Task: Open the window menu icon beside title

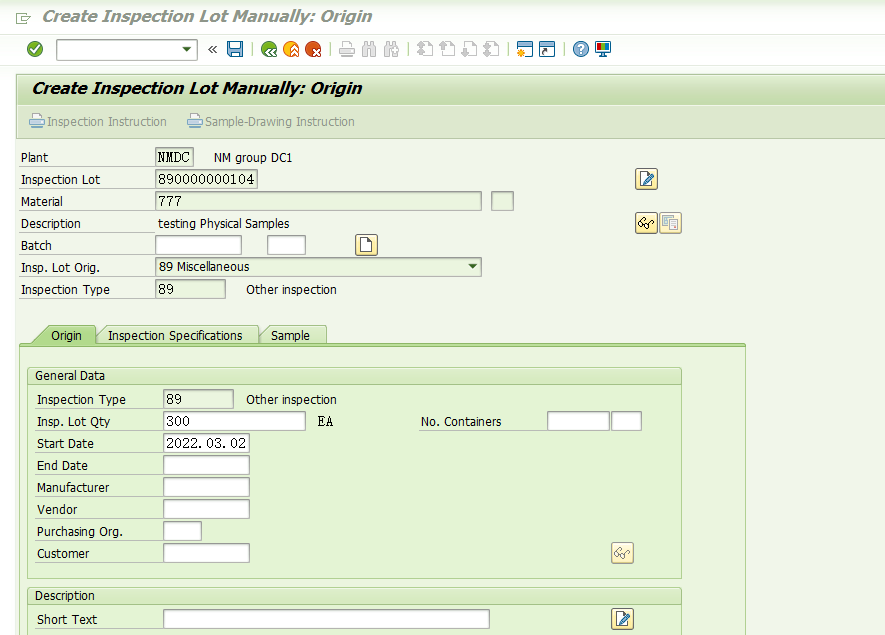Action: pyautogui.click(x=23, y=19)
